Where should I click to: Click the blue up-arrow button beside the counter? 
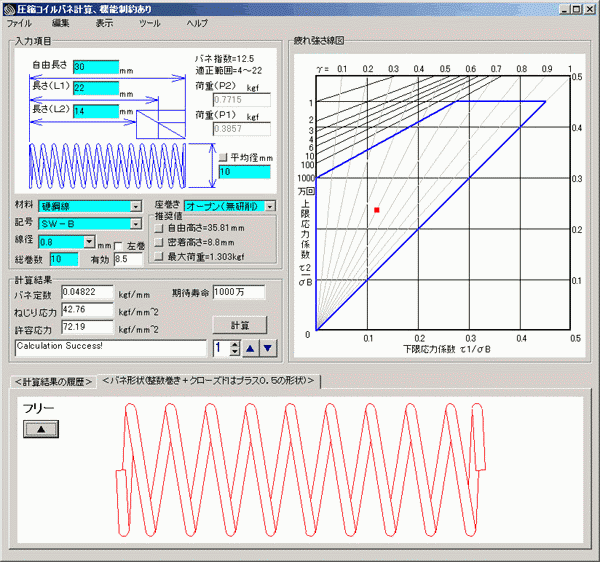tap(252, 348)
